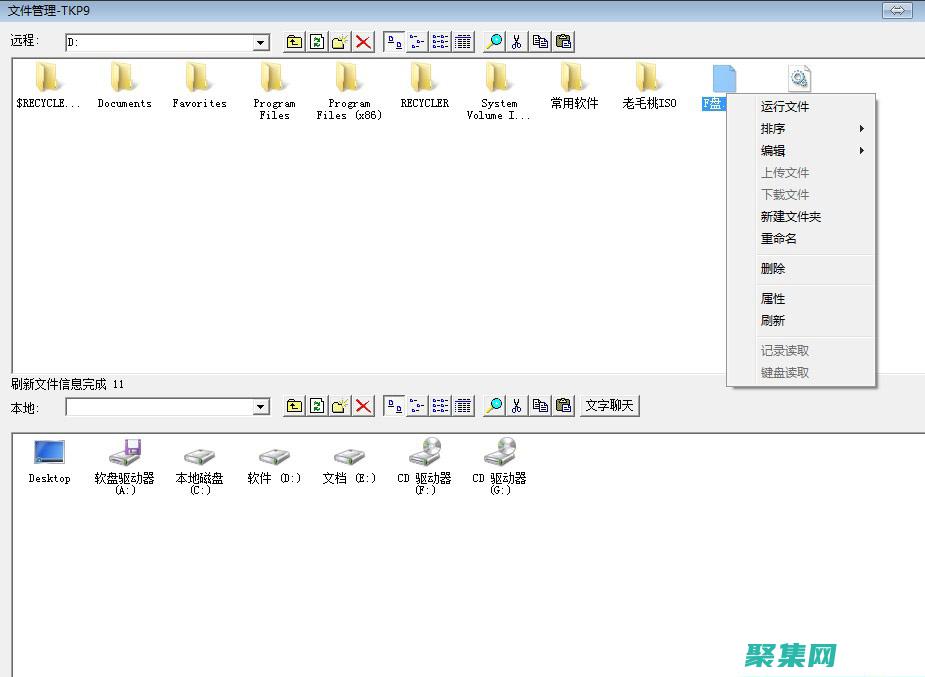
Task: Click the red X delete icon on the local toolbar
Action: coord(364,405)
